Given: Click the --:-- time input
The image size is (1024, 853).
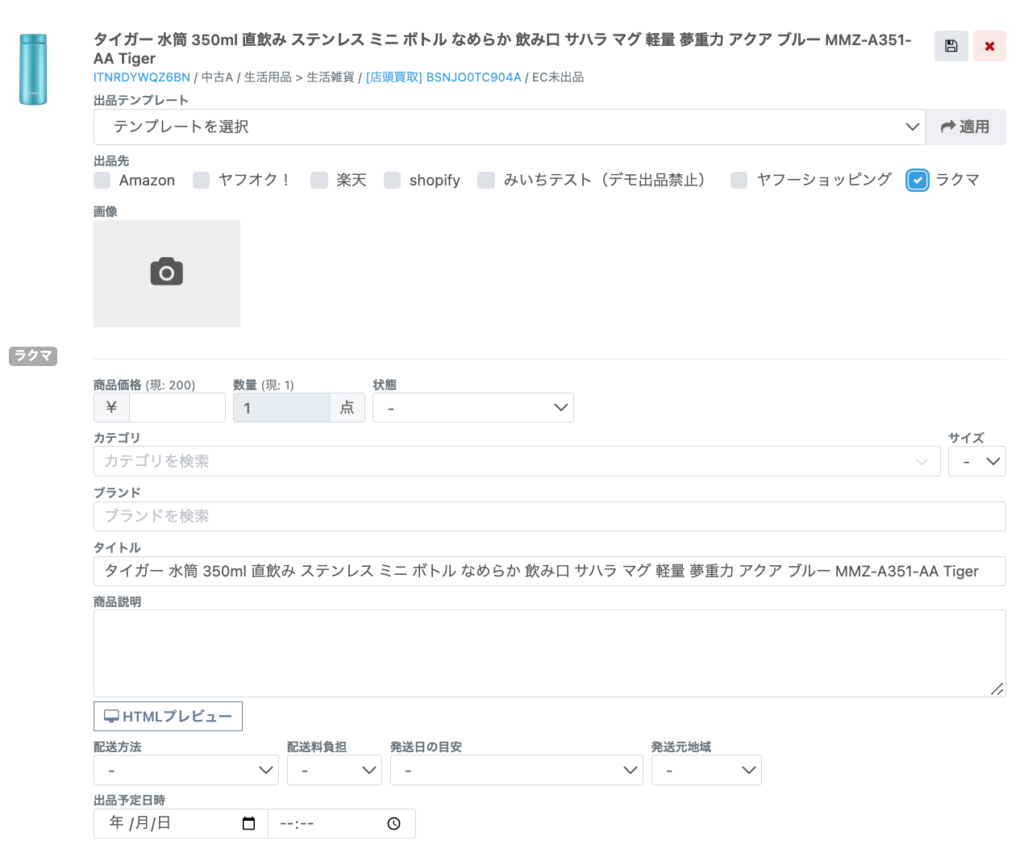Looking at the screenshot, I should coord(342,824).
